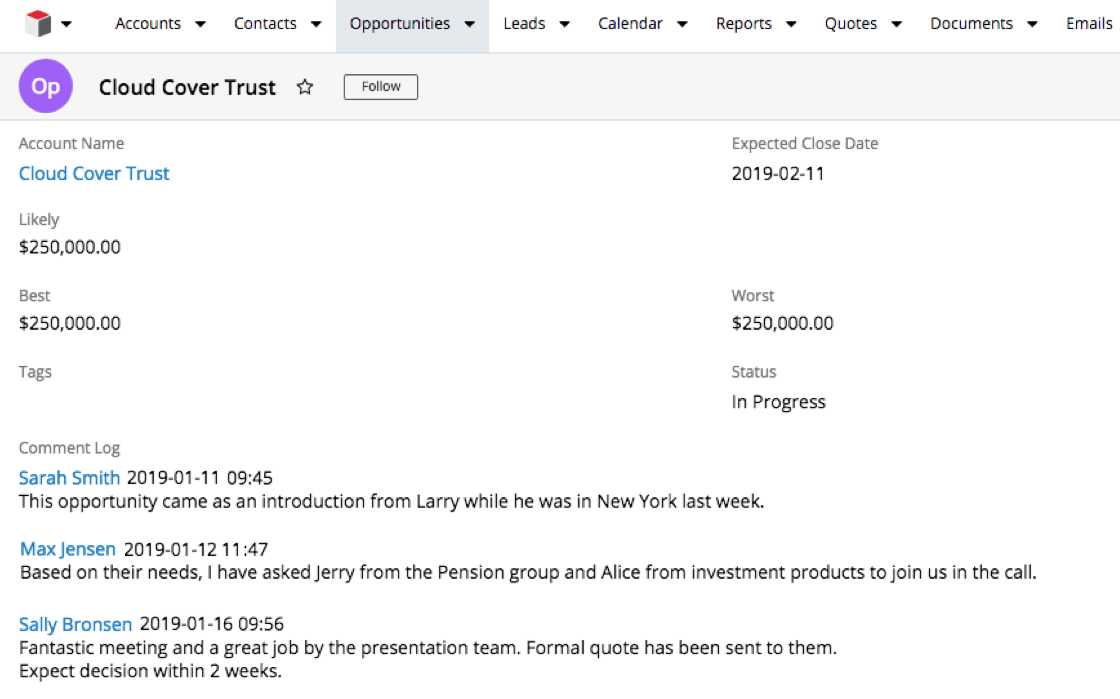The image size is (1120, 699).
Task: Click the SugarCRM cube logo icon
Action: pos(38,24)
